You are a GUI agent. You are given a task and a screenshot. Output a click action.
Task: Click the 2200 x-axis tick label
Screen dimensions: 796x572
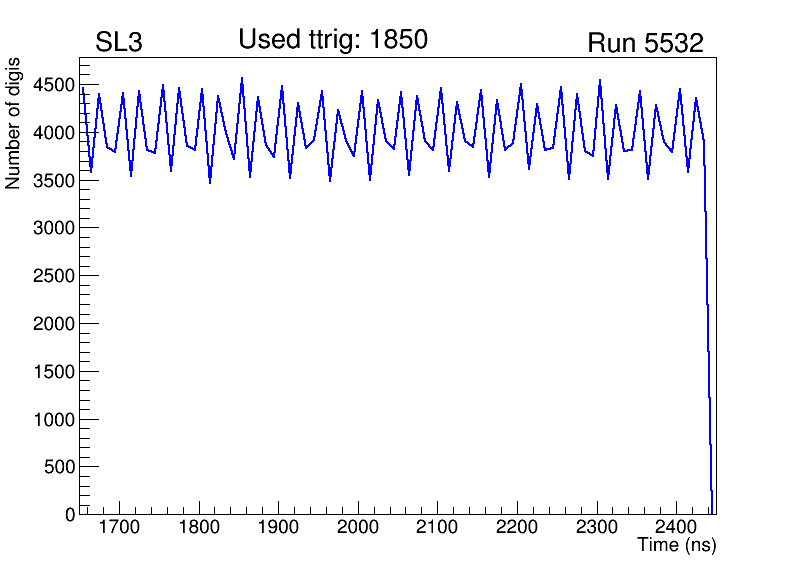click(x=517, y=527)
